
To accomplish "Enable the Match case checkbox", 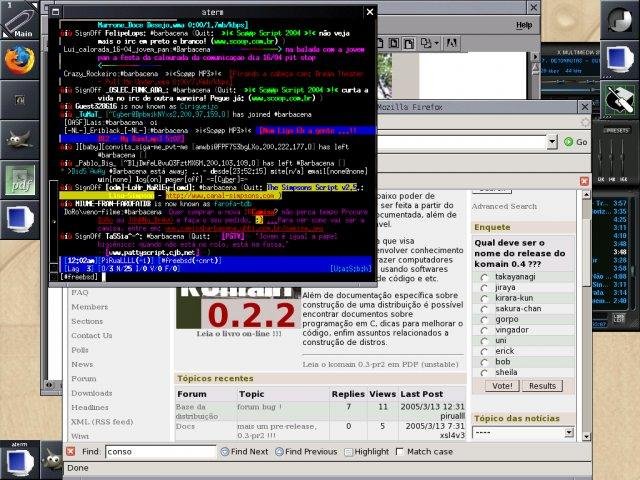I will pyautogui.click(x=399, y=451).
